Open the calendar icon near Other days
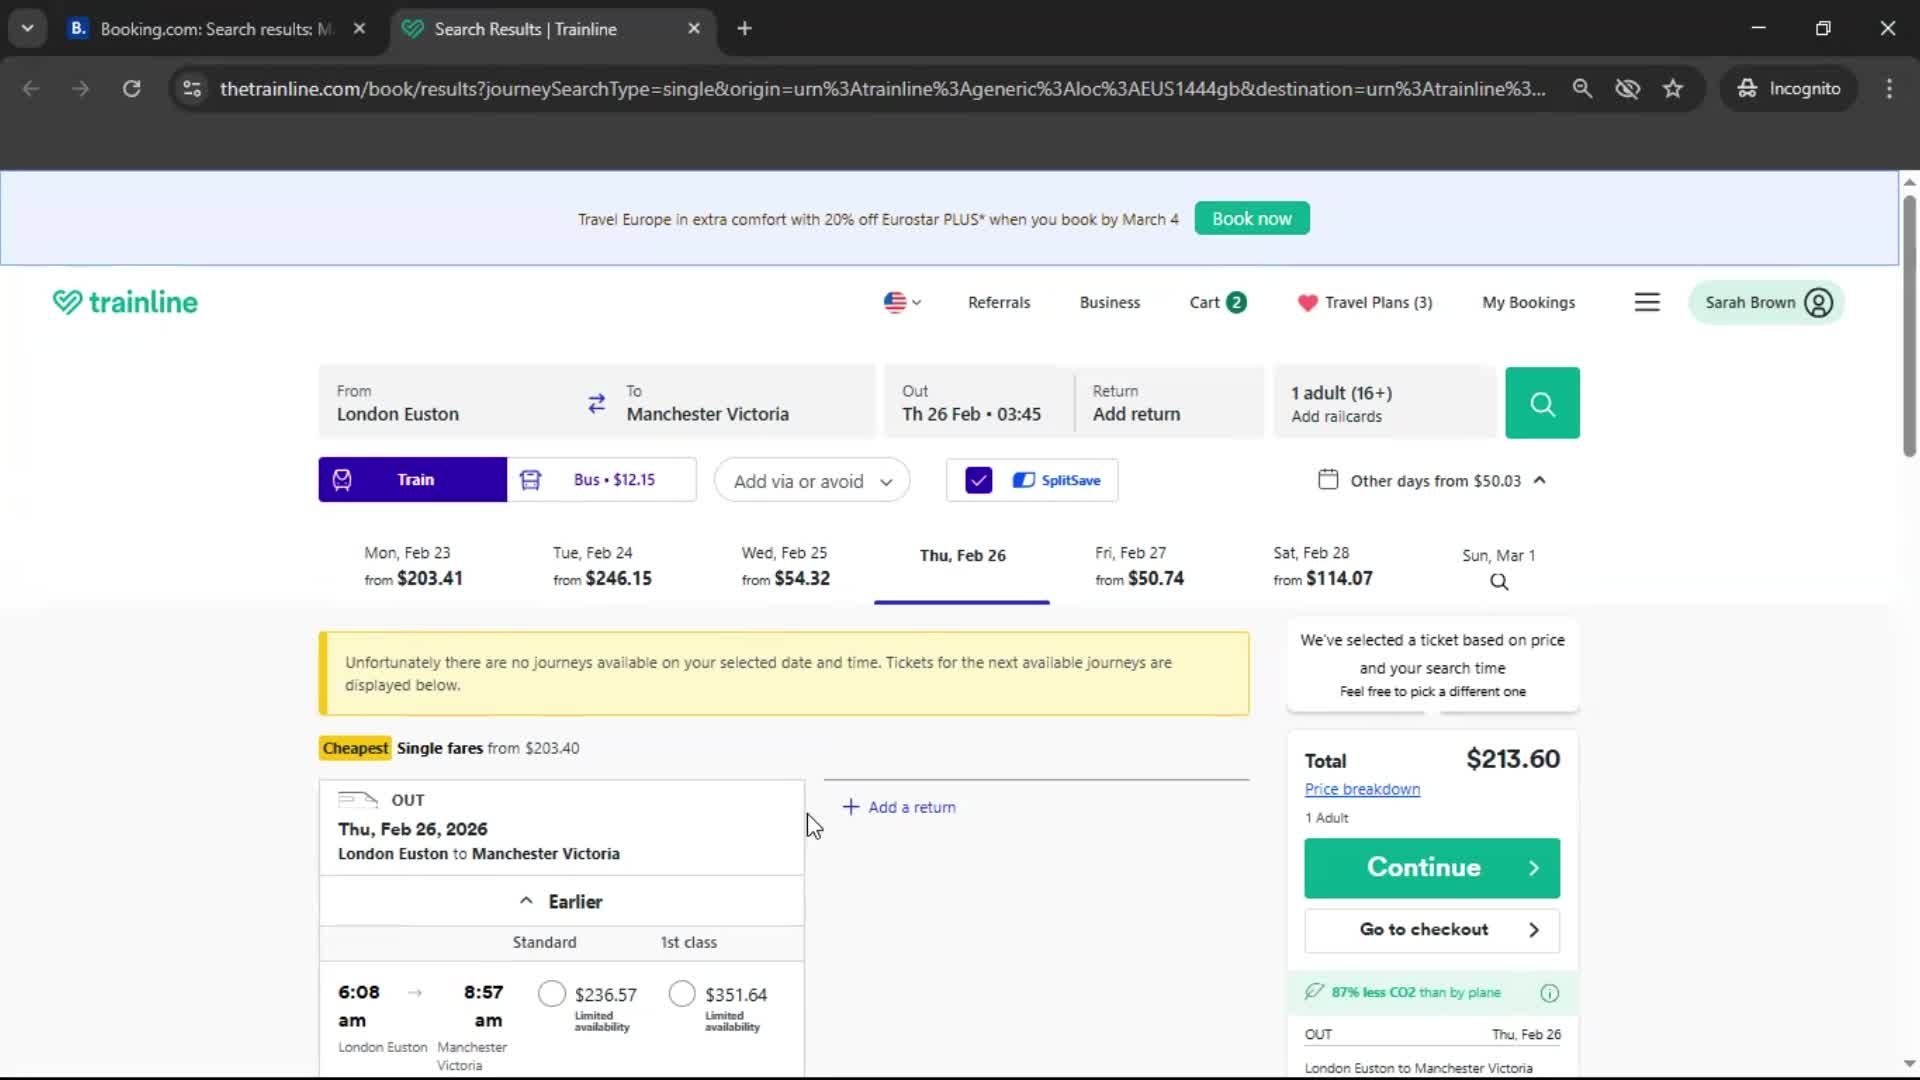This screenshot has height=1080, width=1920. coord(1328,480)
